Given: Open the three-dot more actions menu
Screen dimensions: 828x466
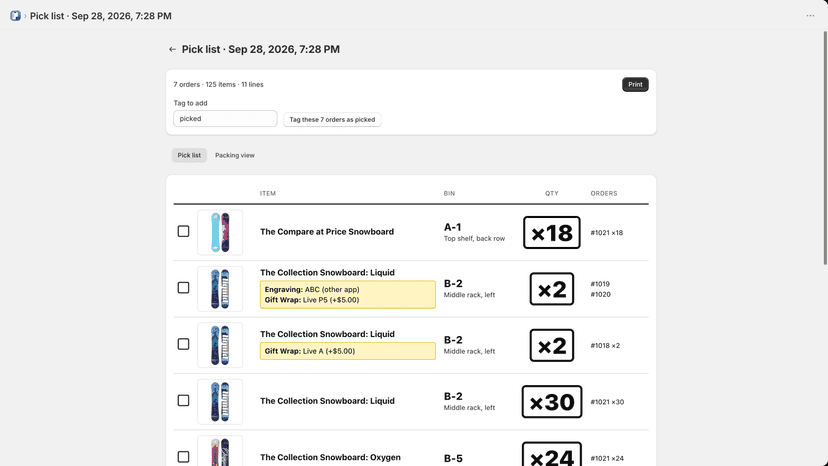Looking at the screenshot, I should (810, 16).
